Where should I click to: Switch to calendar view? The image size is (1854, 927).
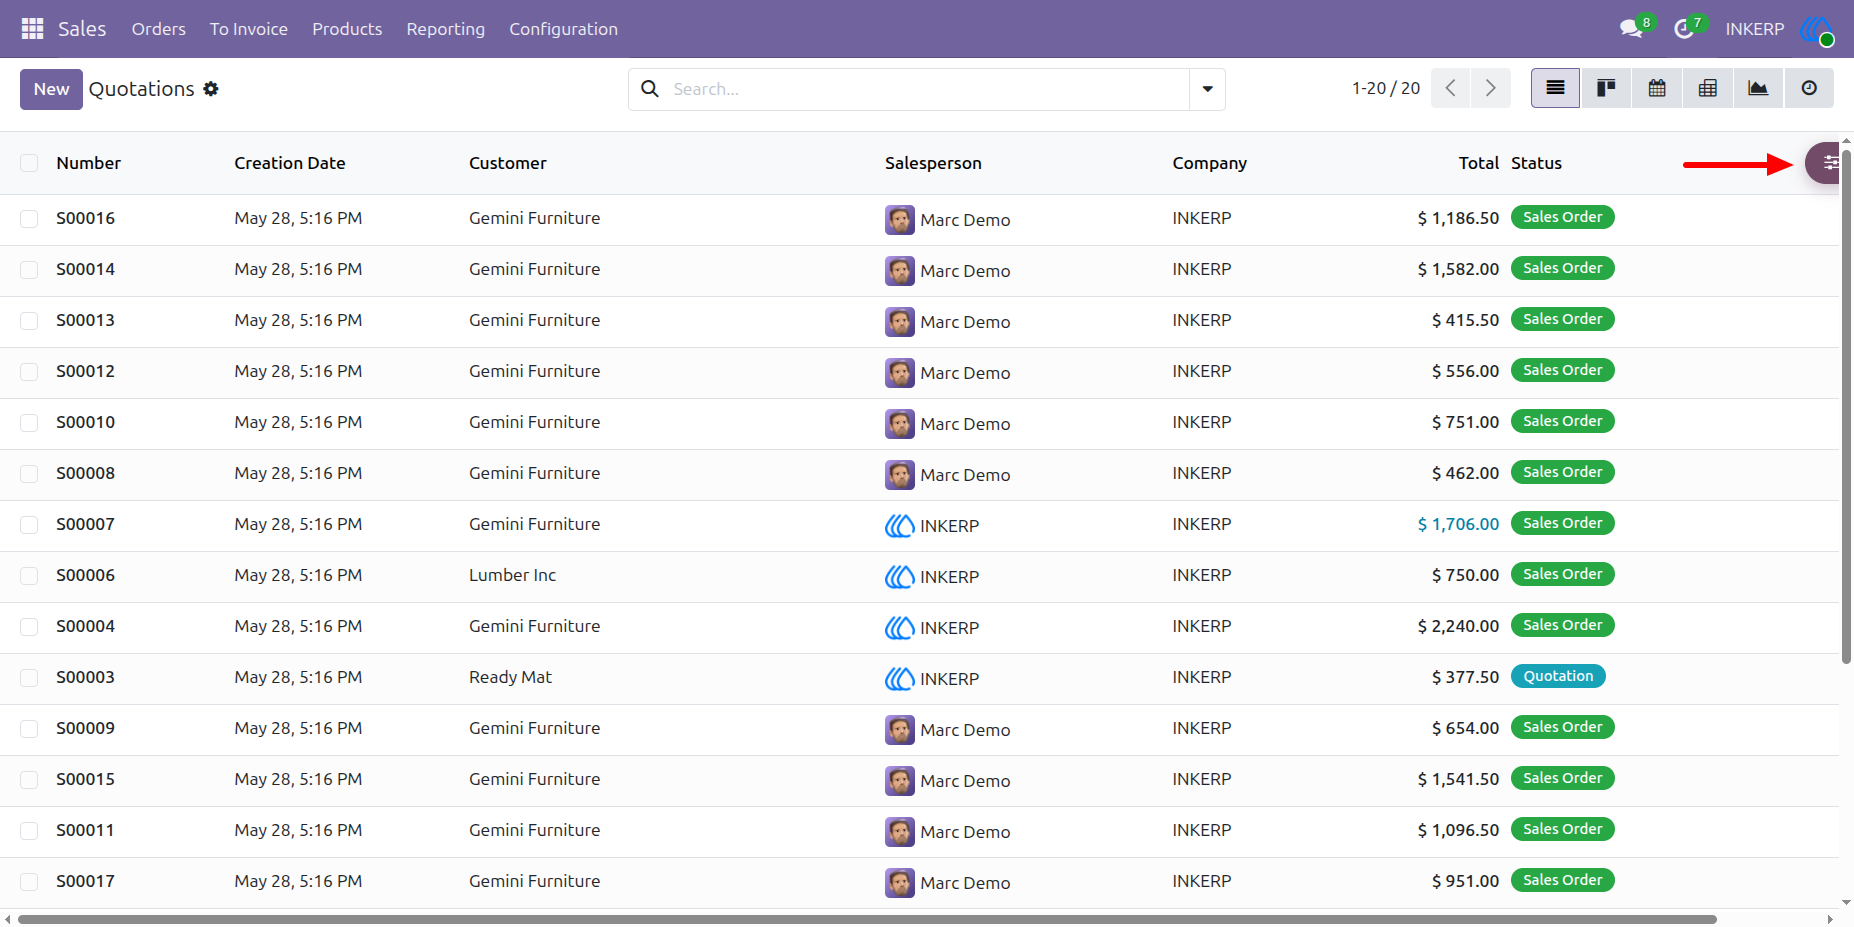click(1657, 88)
